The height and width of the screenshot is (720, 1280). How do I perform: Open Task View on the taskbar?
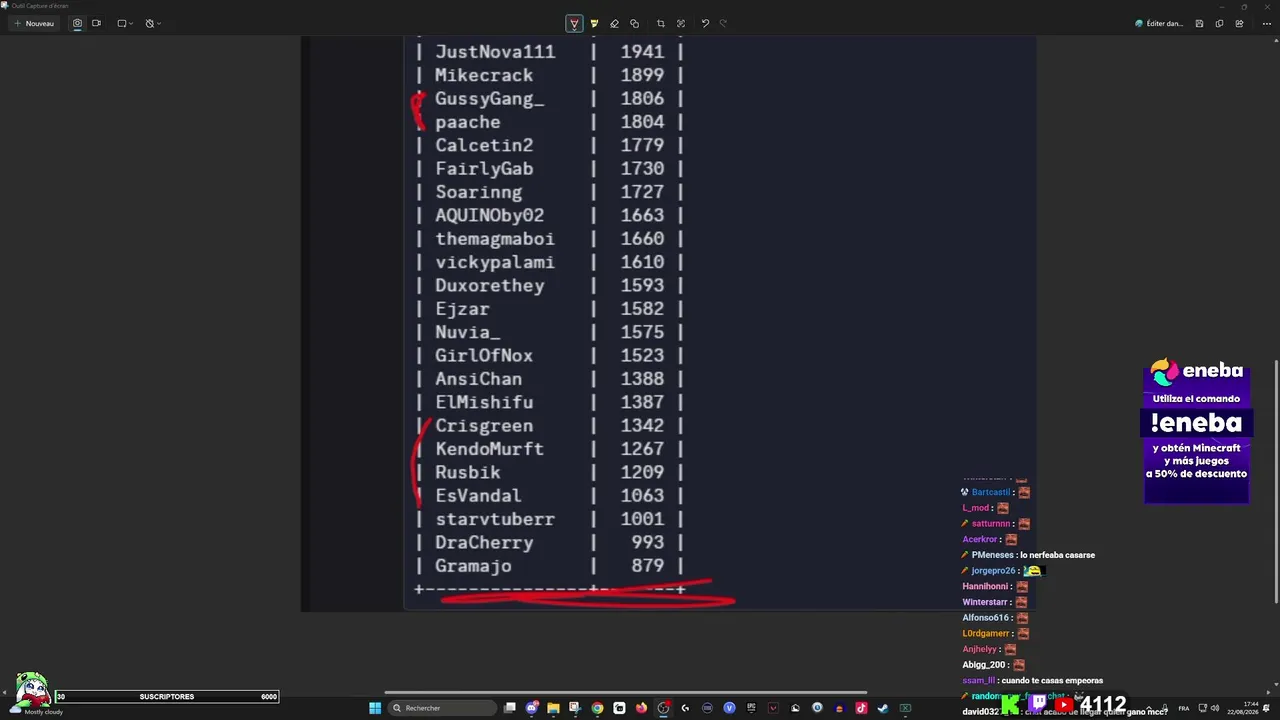(x=510, y=708)
